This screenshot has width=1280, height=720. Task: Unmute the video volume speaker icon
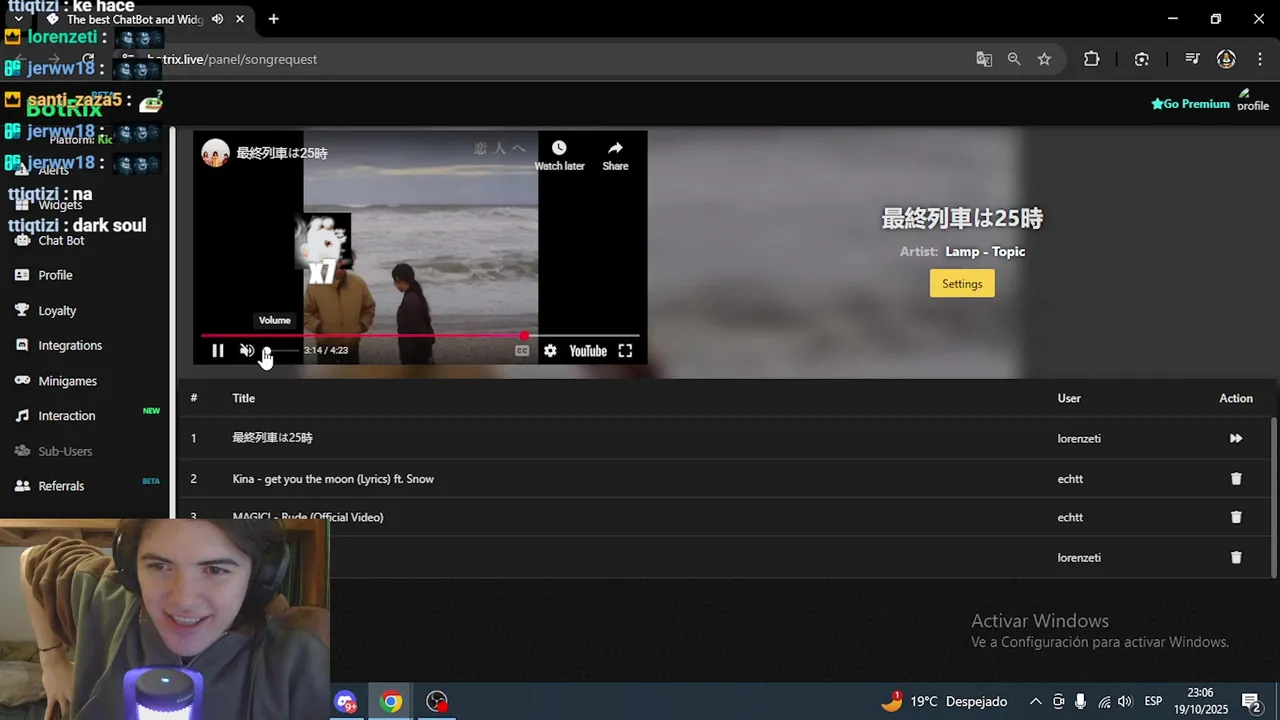[x=247, y=351]
